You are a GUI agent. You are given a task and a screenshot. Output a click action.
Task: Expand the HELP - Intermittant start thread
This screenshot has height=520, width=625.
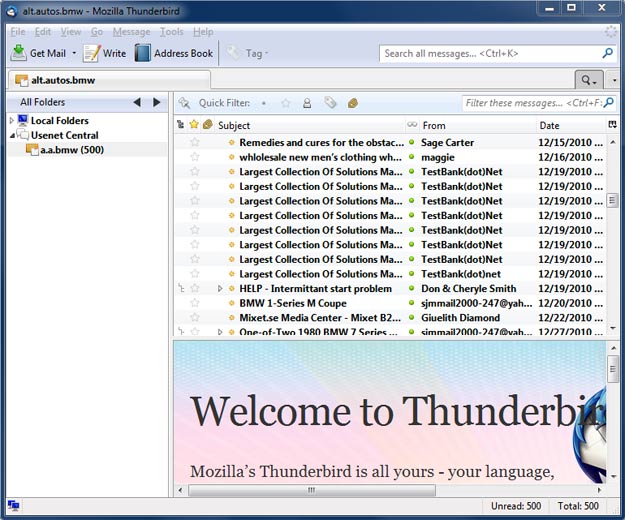[x=220, y=288]
